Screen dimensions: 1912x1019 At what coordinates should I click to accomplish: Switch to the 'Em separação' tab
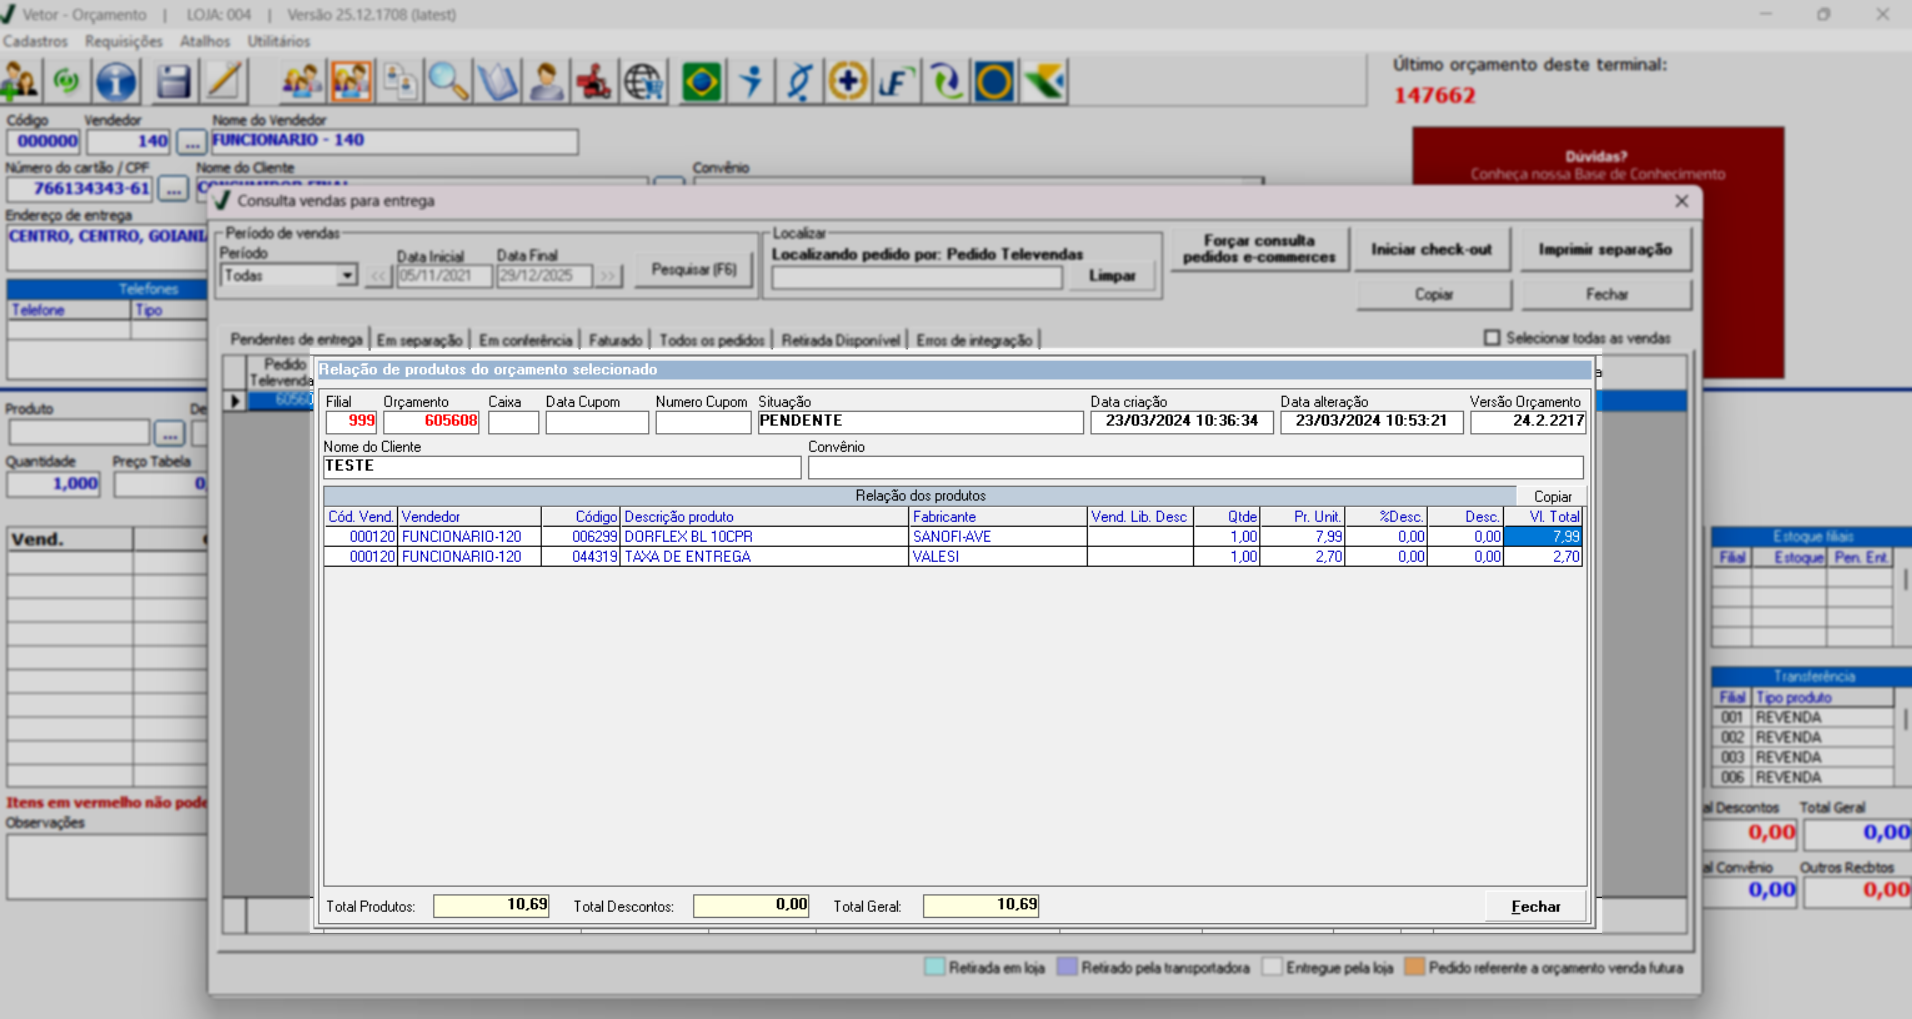[419, 341]
